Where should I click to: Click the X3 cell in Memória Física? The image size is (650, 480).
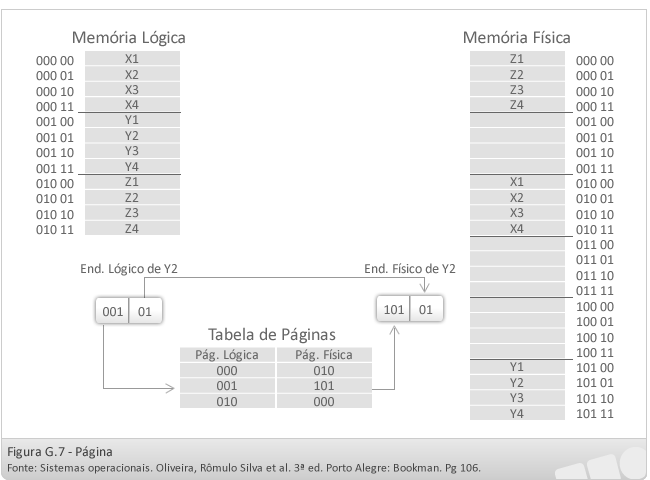click(517, 213)
